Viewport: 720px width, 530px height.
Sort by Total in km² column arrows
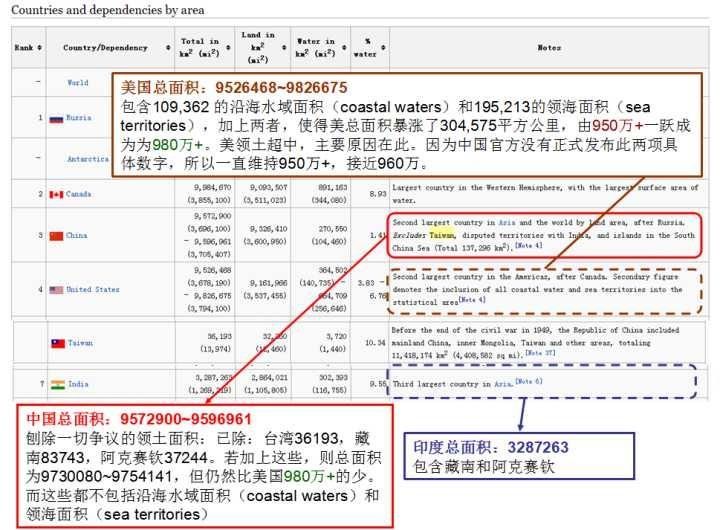point(228,48)
